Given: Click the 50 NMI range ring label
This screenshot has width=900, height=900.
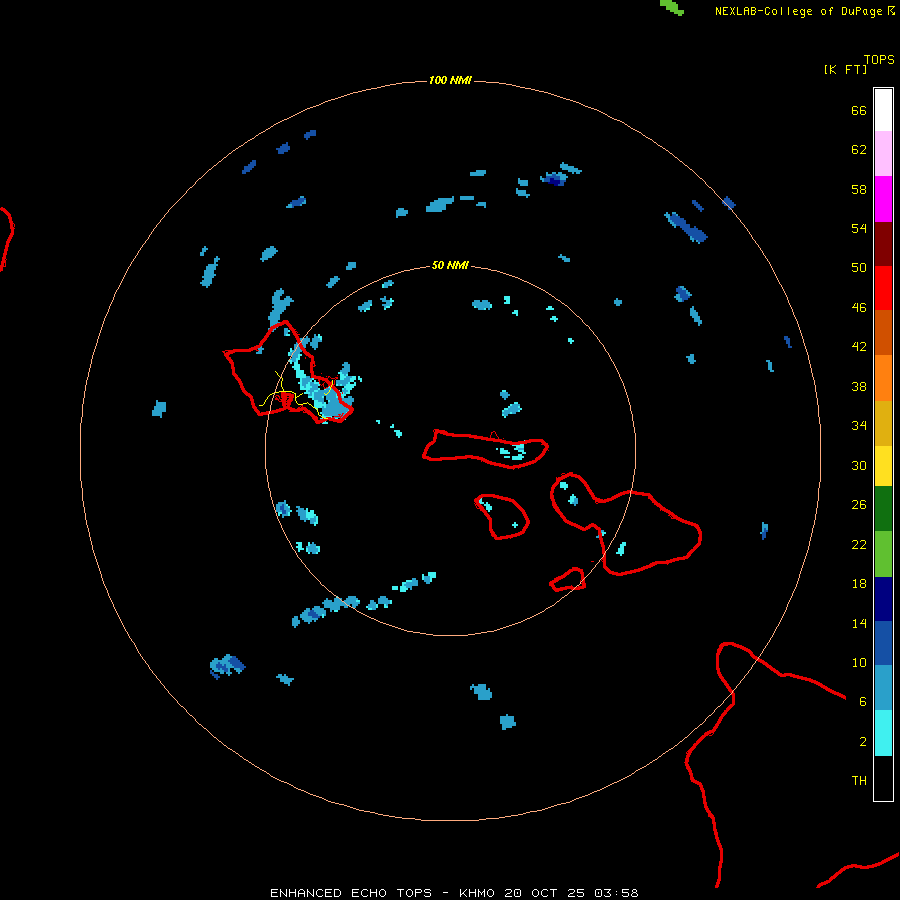Looking at the screenshot, I should coord(450,265).
